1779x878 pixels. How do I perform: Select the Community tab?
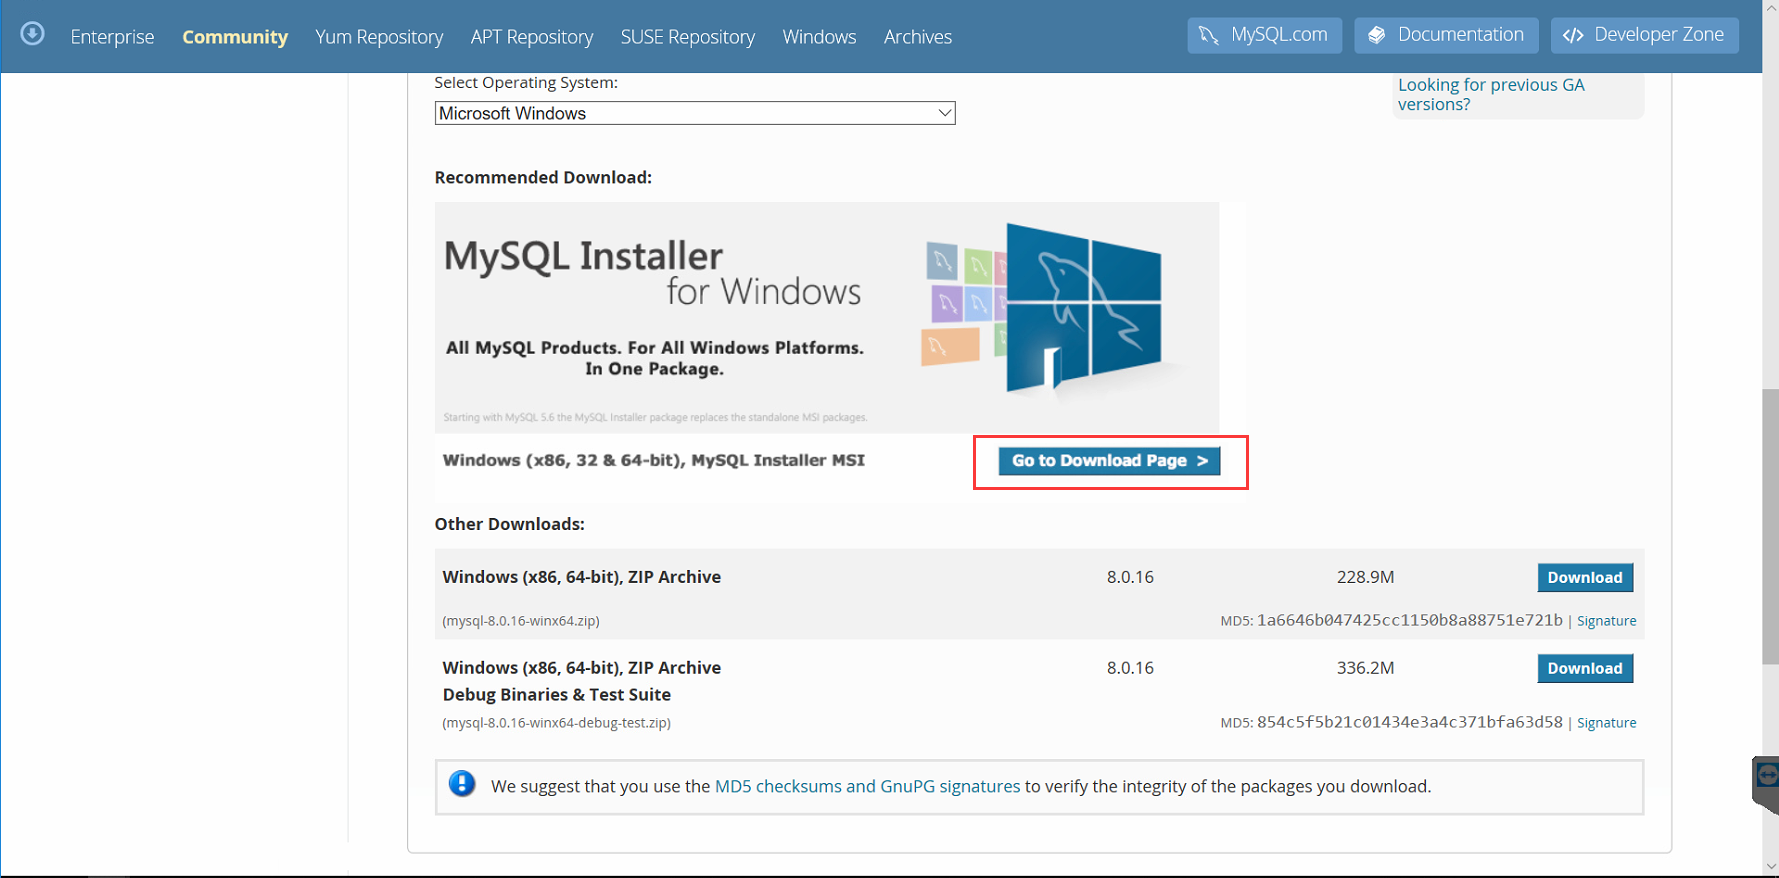[235, 37]
